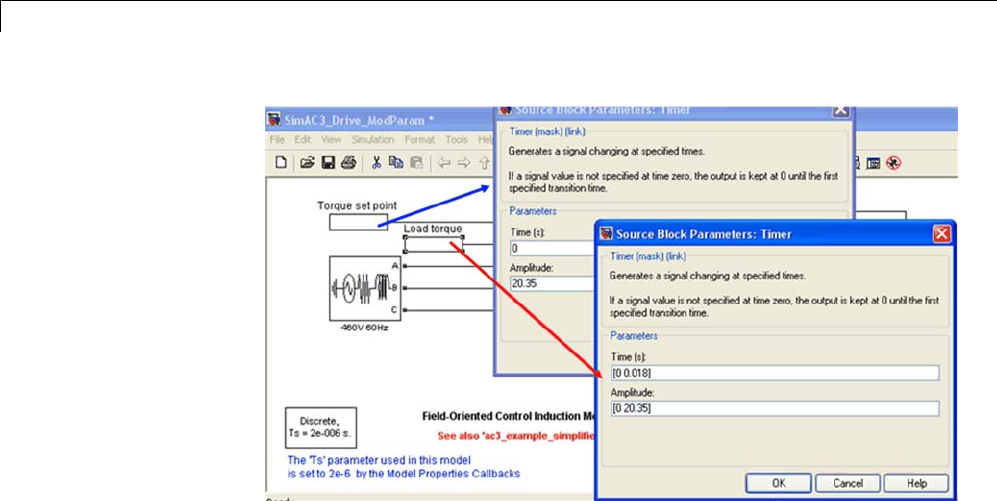Select the Load torque block
This screenshot has width=997, height=501.
434,244
